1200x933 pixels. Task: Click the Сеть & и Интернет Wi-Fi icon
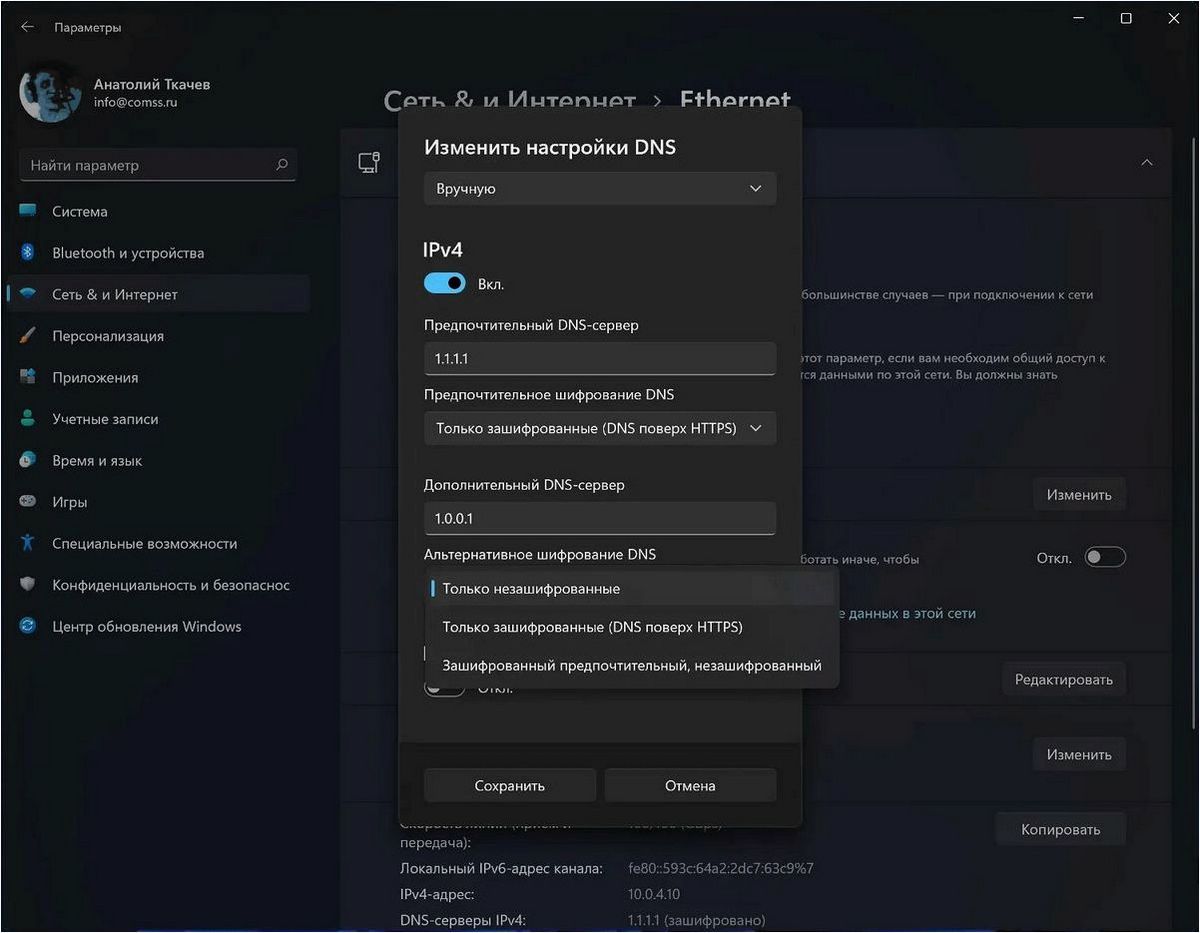(28, 295)
